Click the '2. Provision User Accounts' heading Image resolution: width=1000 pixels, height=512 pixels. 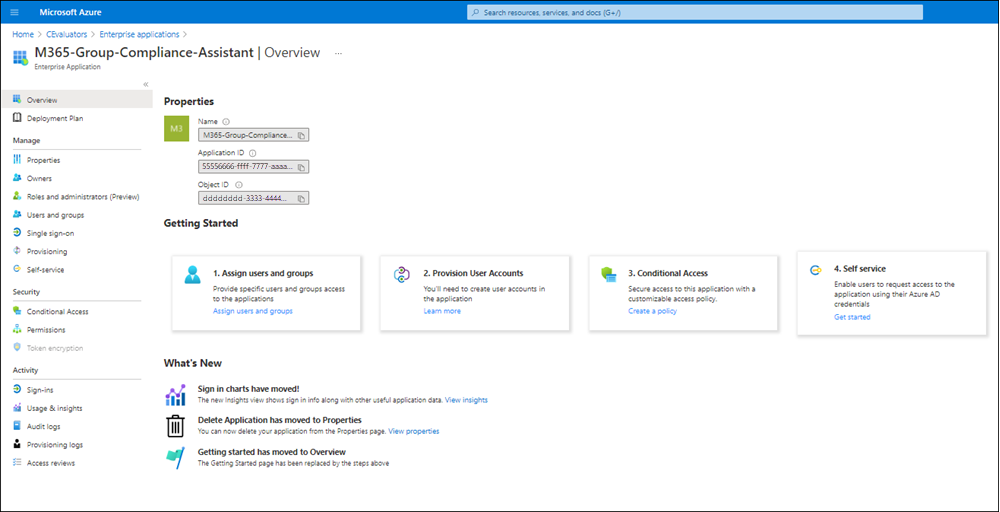pyautogui.click(x=473, y=273)
